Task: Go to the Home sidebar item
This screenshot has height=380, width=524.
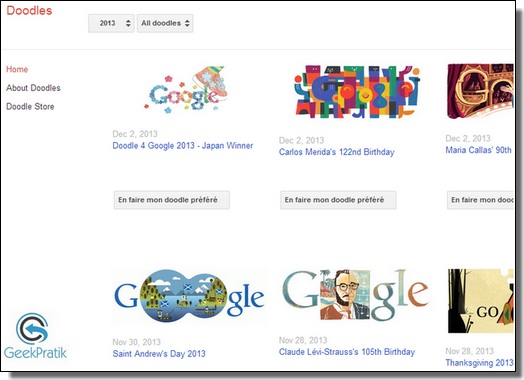Action: [x=17, y=70]
